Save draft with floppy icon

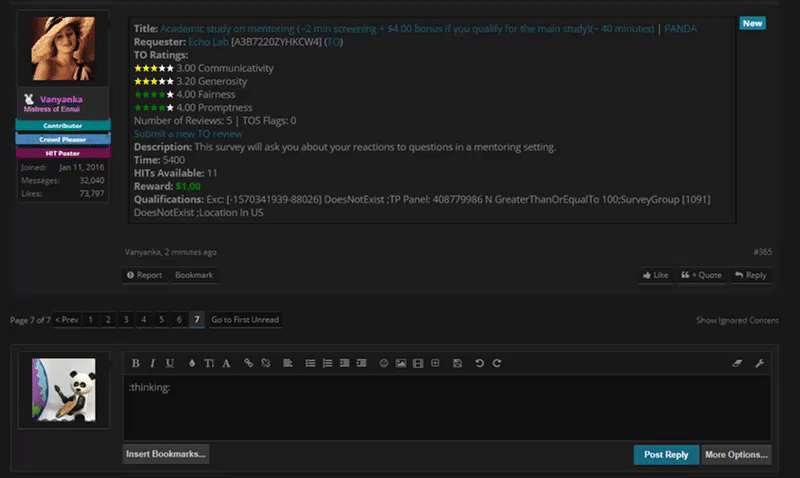(x=457, y=363)
